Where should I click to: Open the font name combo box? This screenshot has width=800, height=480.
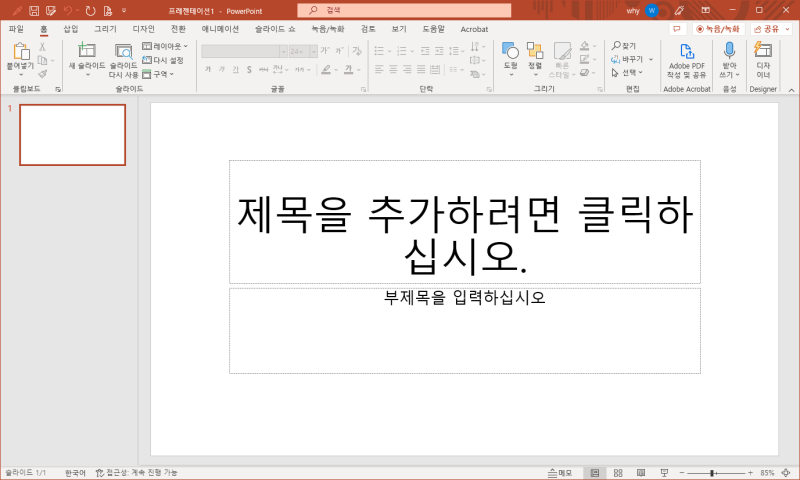pos(244,51)
